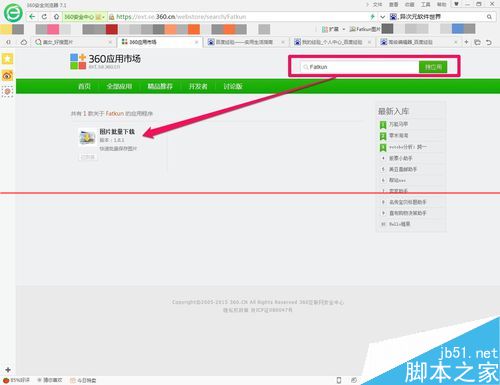Click the plus icon at the sidebar bottom

tap(8, 370)
